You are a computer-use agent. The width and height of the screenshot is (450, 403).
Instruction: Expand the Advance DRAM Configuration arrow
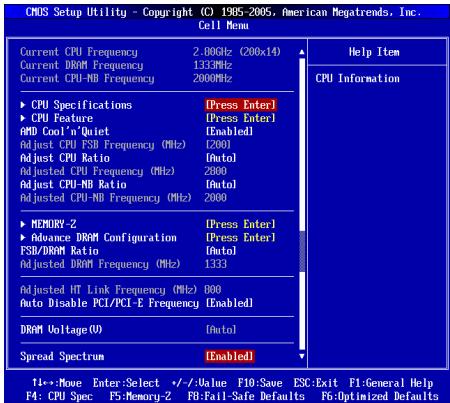(x=23, y=238)
